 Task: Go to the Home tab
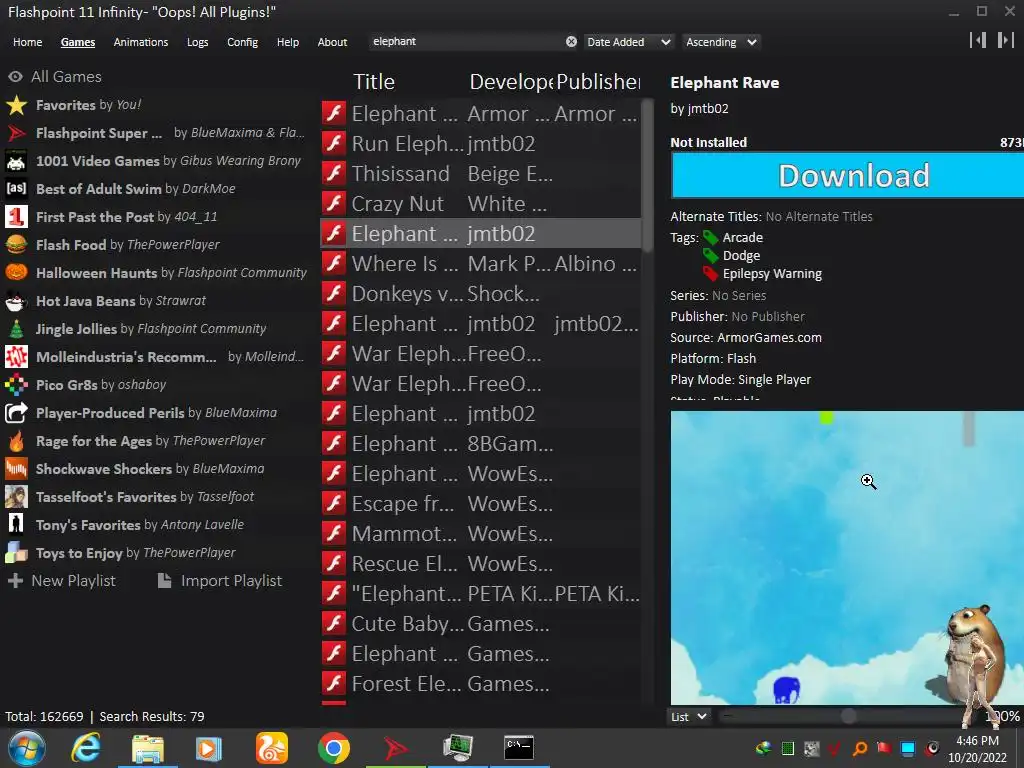pos(27,42)
